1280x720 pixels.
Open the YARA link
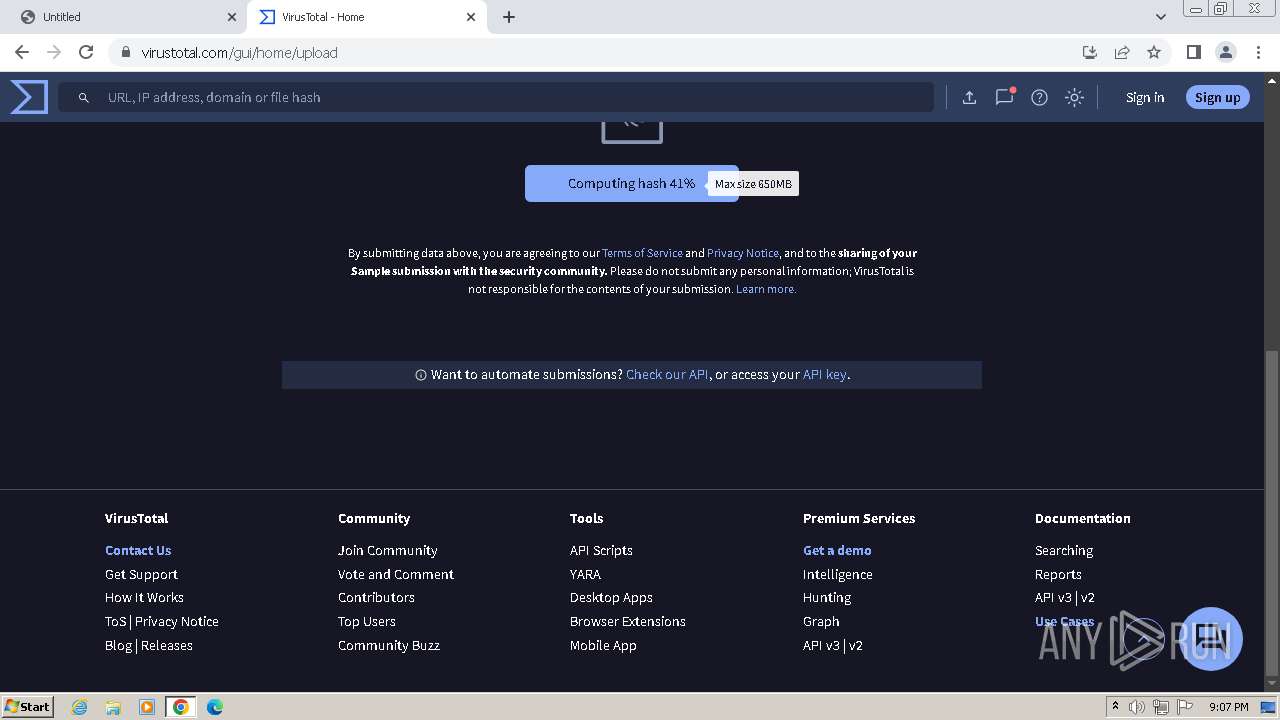click(585, 574)
